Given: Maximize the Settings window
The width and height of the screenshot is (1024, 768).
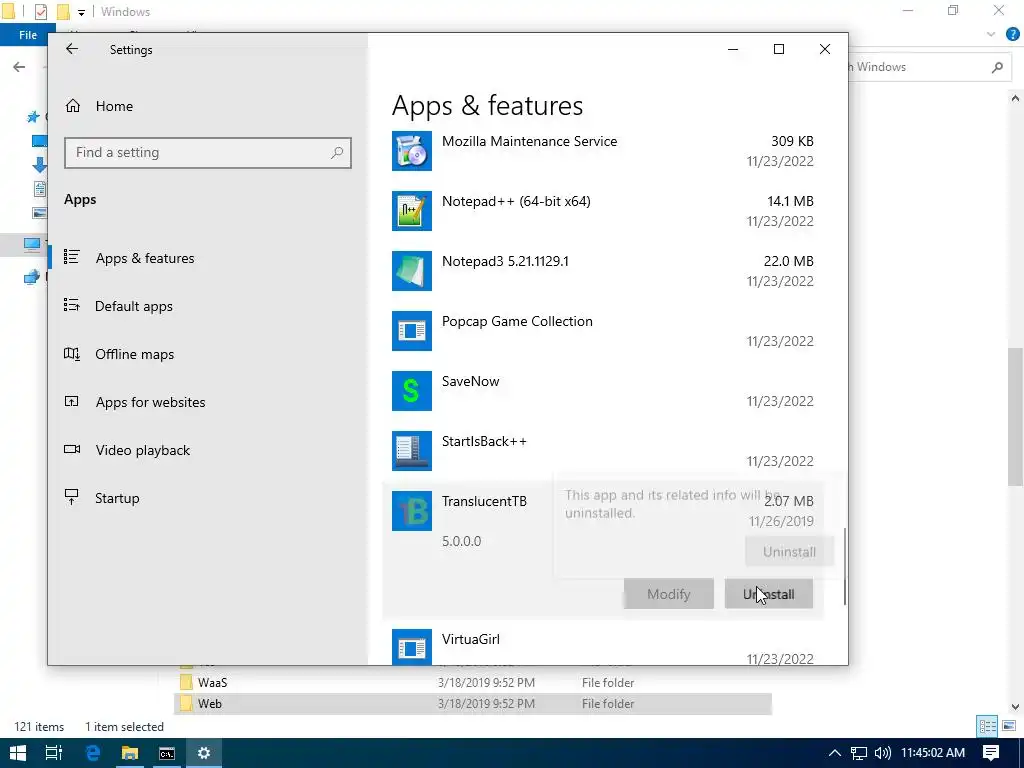Looking at the screenshot, I should point(778,49).
